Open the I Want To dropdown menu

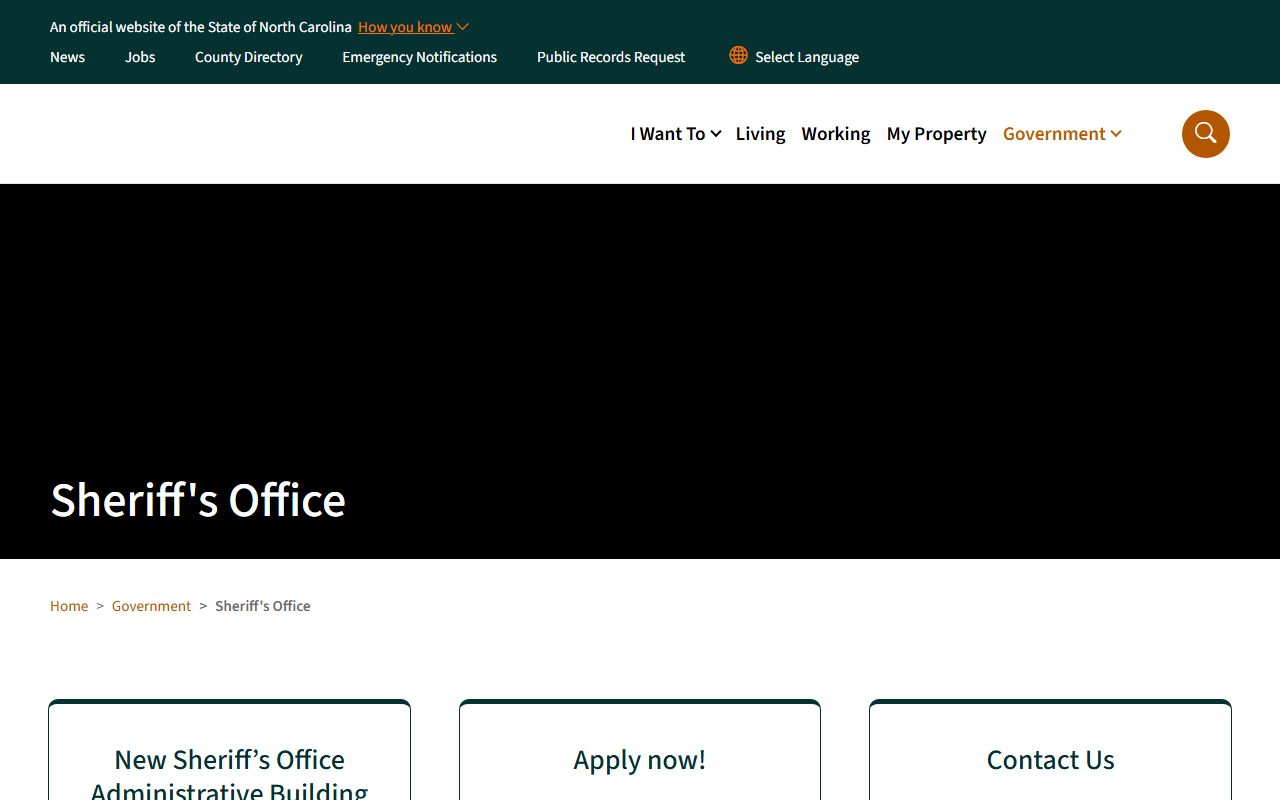[x=675, y=134]
